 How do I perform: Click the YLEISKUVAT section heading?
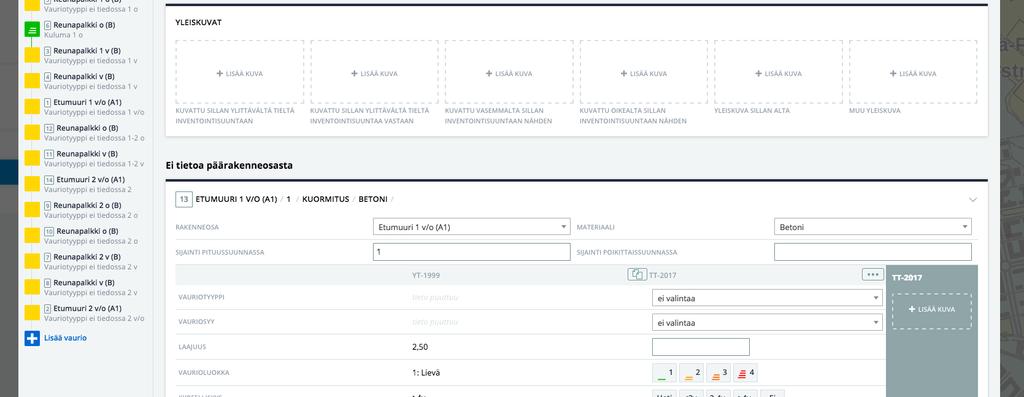(199, 22)
